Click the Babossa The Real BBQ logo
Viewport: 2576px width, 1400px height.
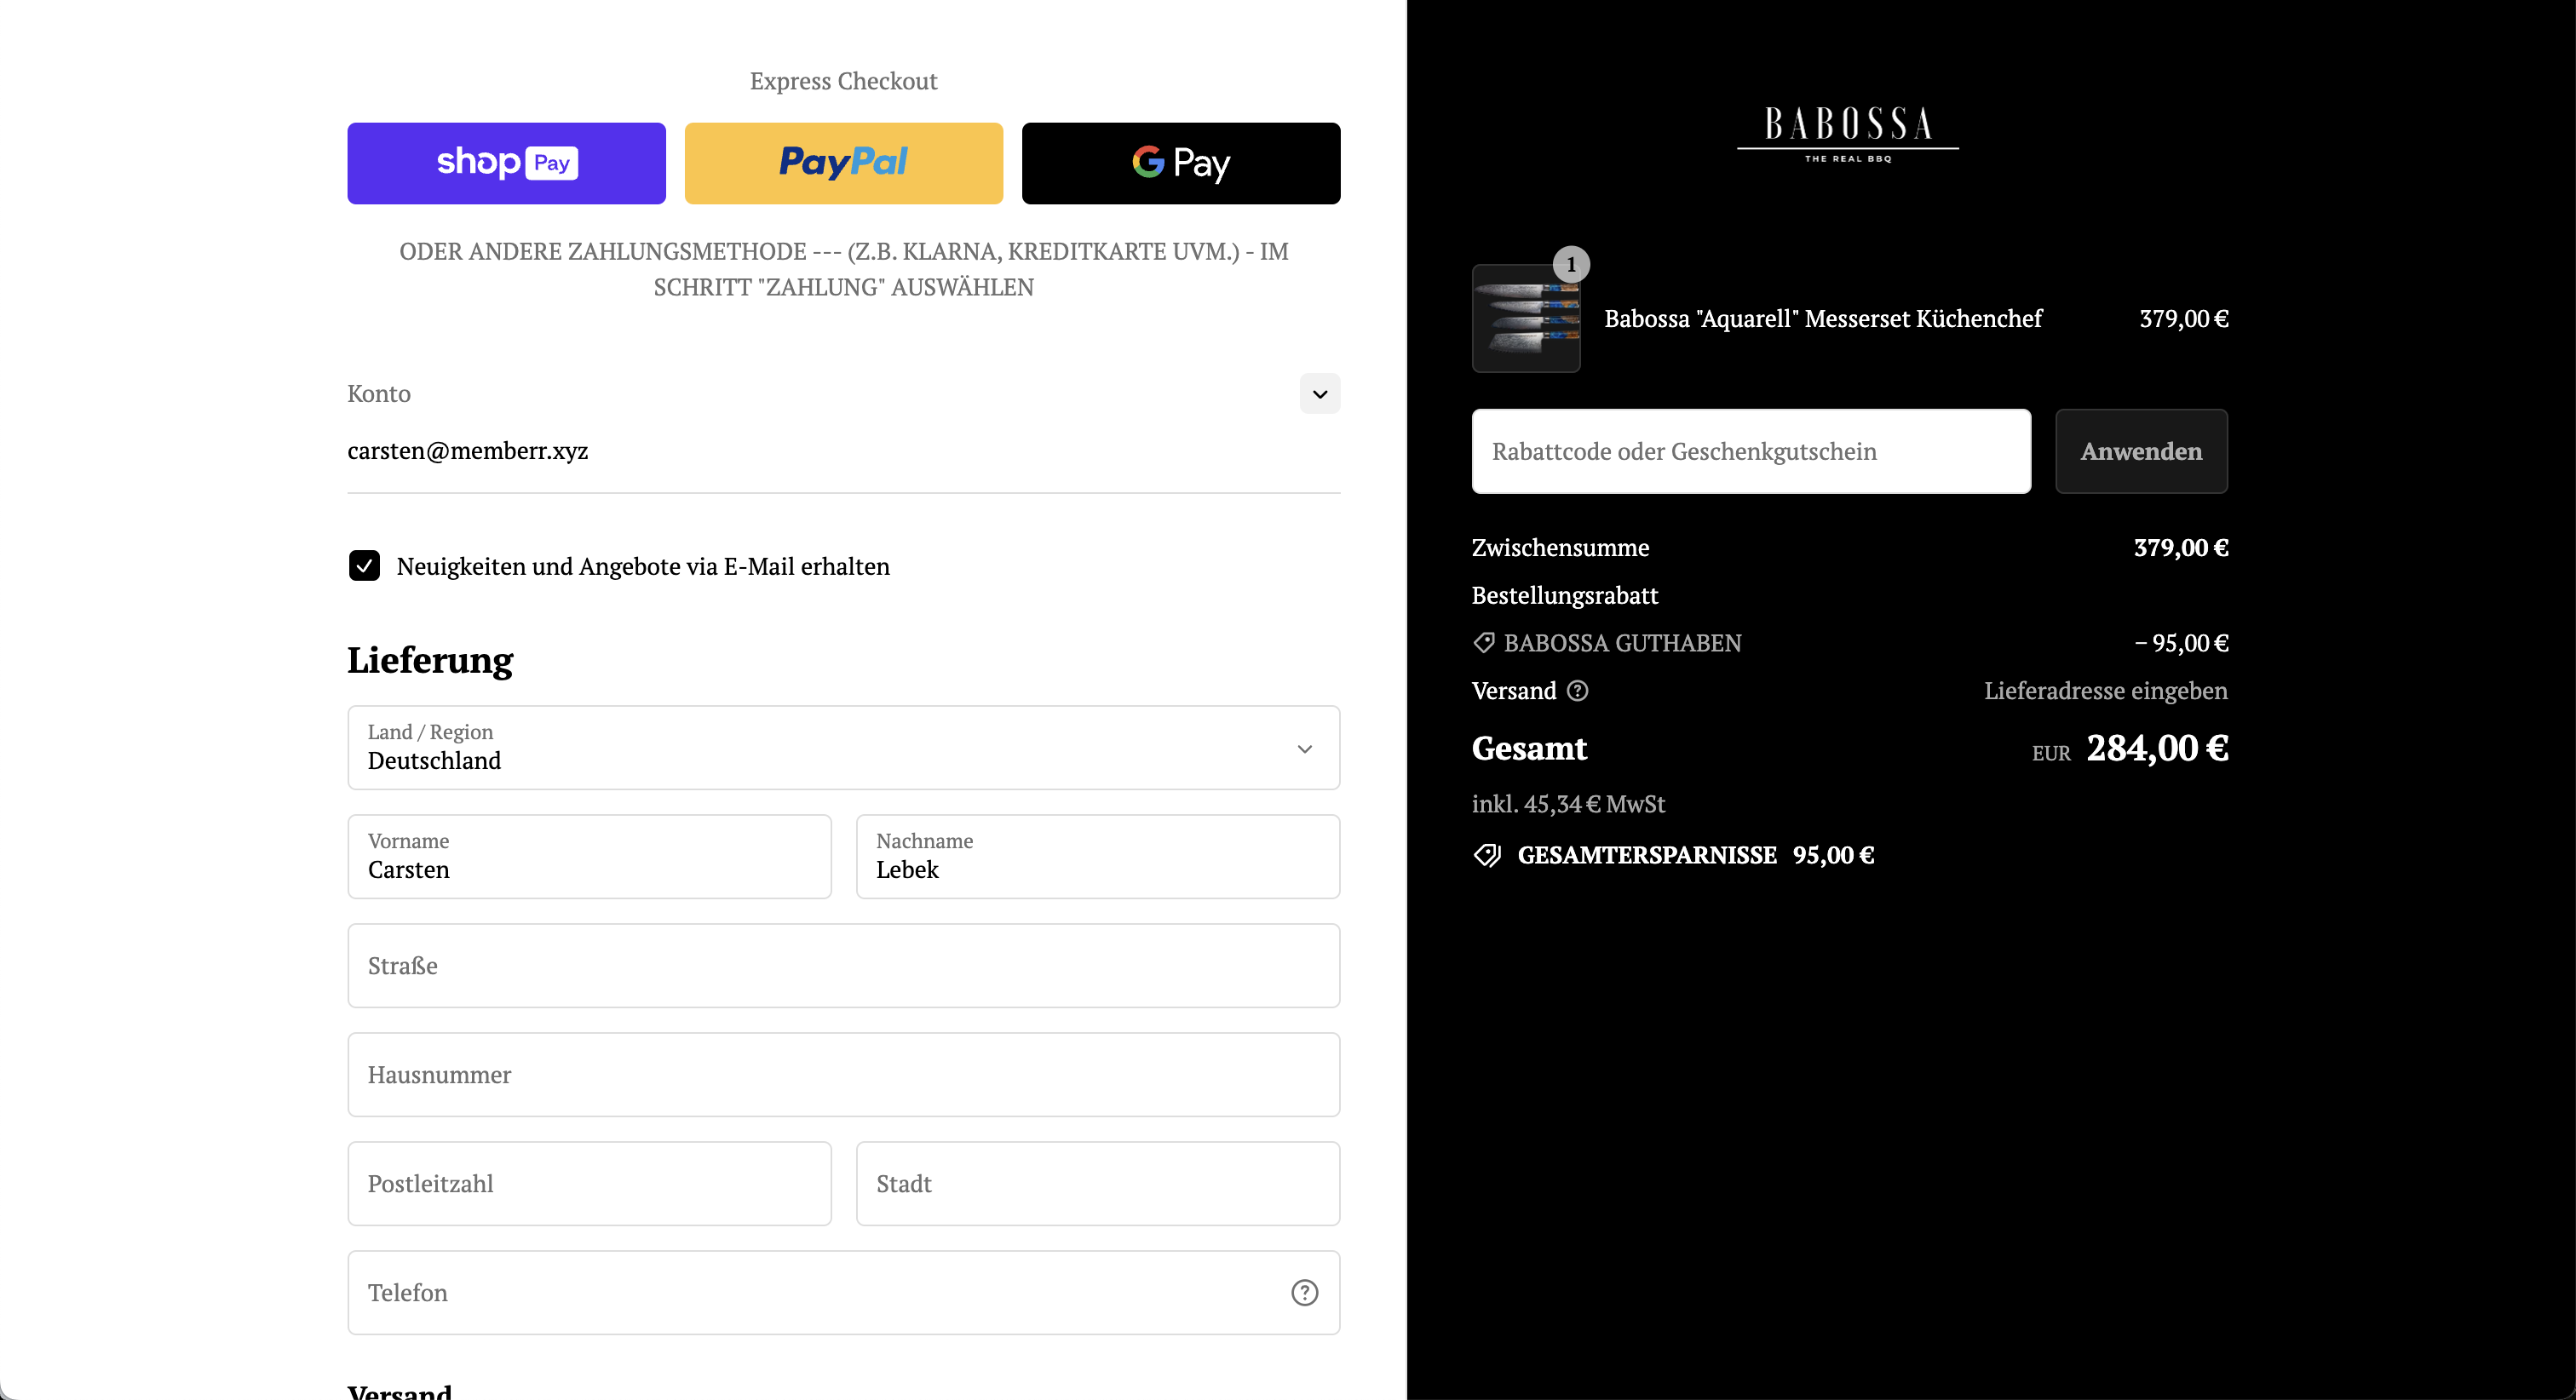(1848, 134)
